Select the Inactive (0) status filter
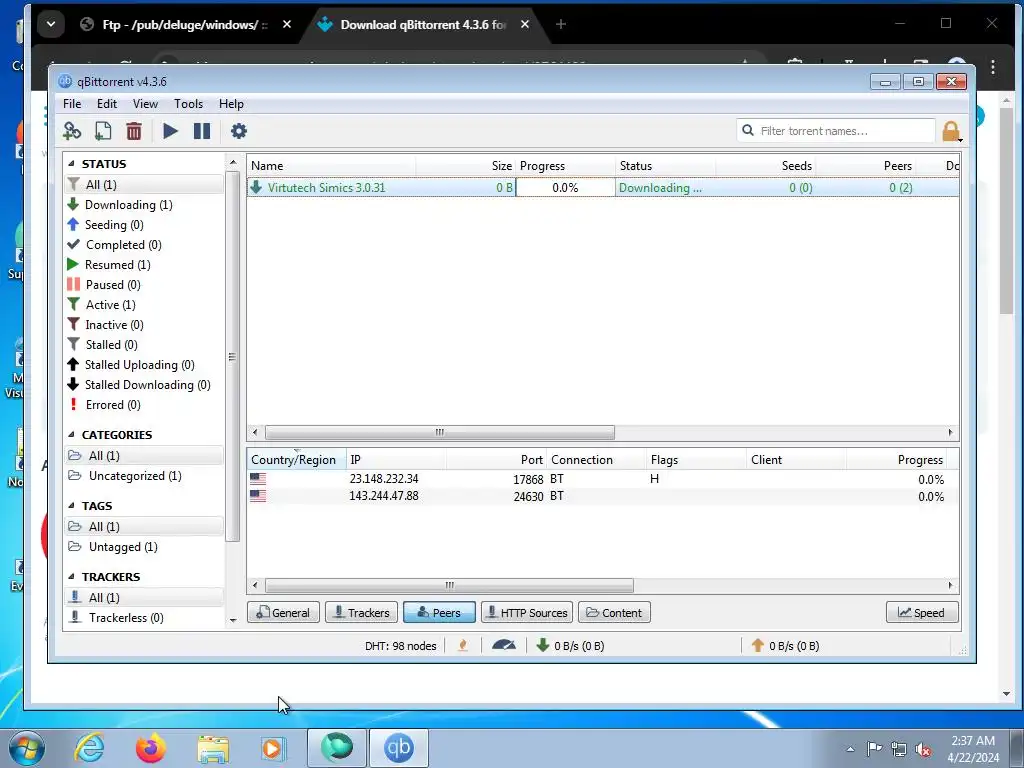Image resolution: width=1024 pixels, height=768 pixels. pyautogui.click(x=114, y=325)
